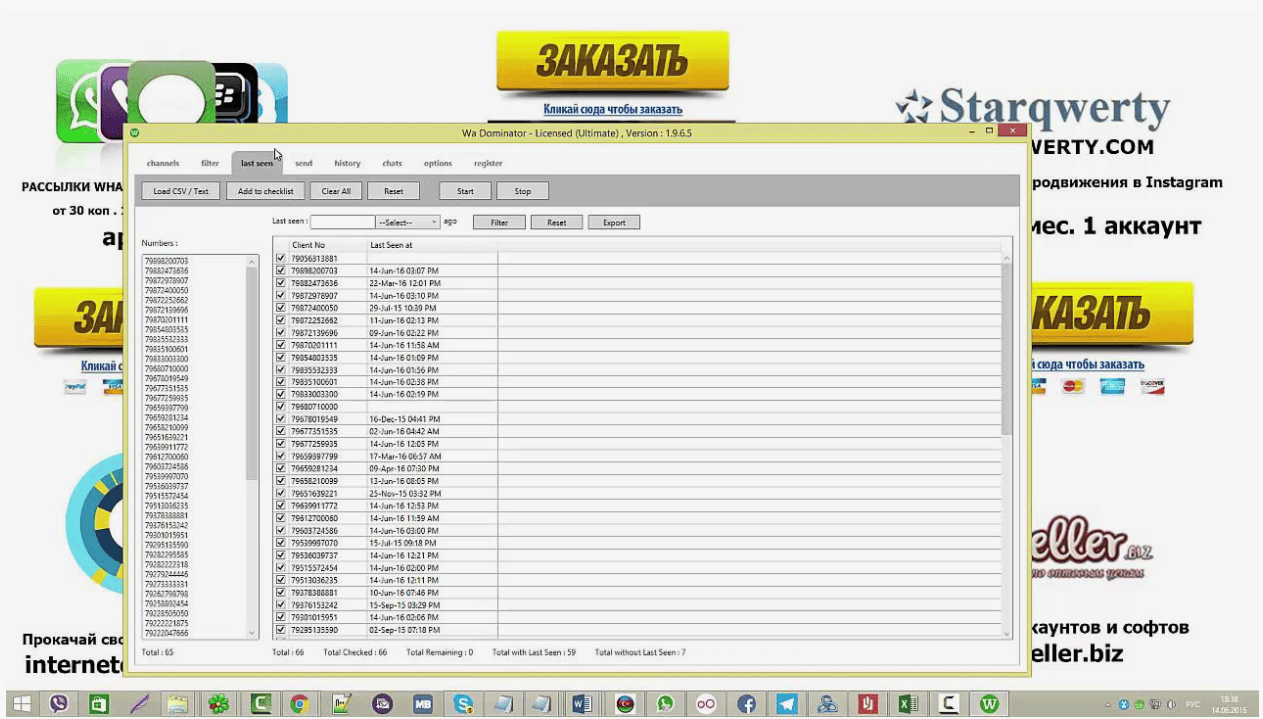Click the Total without Last Seen : 7 text
This screenshot has height=719, width=1263.
pos(640,653)
